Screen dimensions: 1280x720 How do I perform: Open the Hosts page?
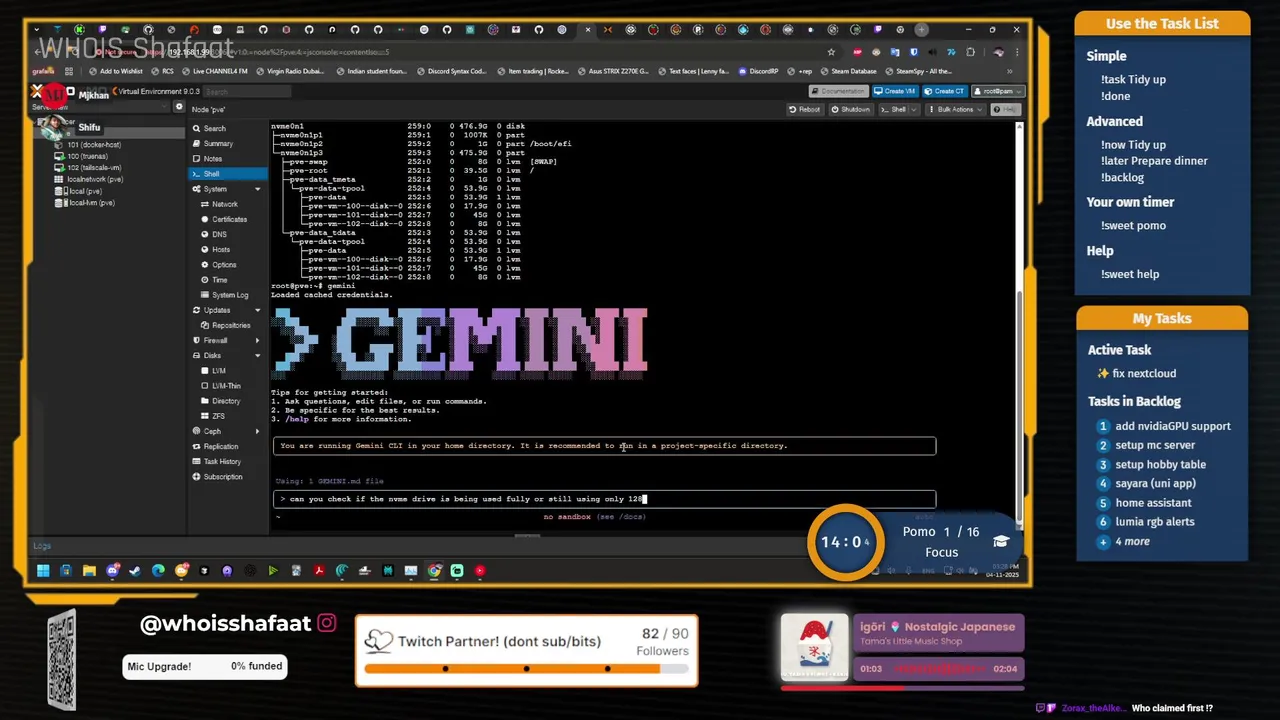(221, 249)
